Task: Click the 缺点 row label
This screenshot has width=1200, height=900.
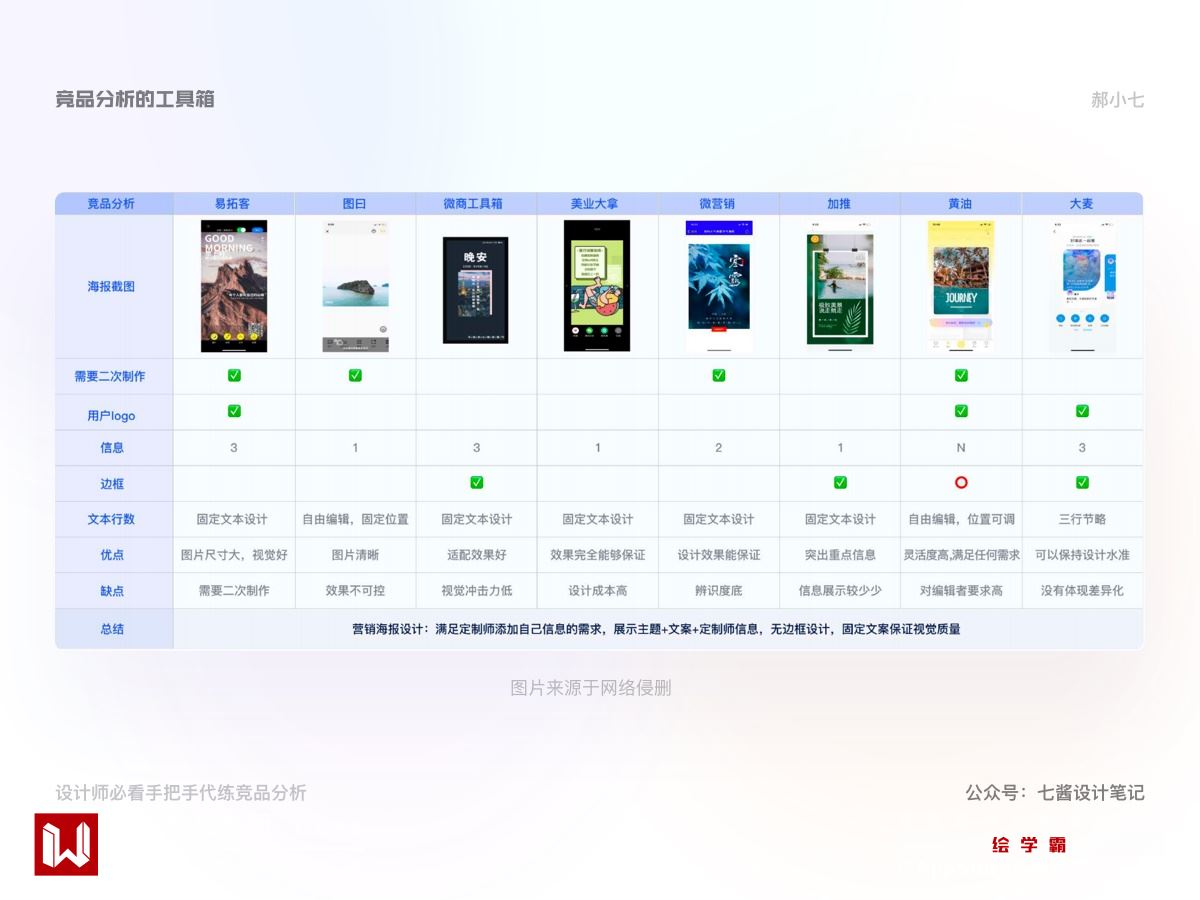Action: coord(112,591)
